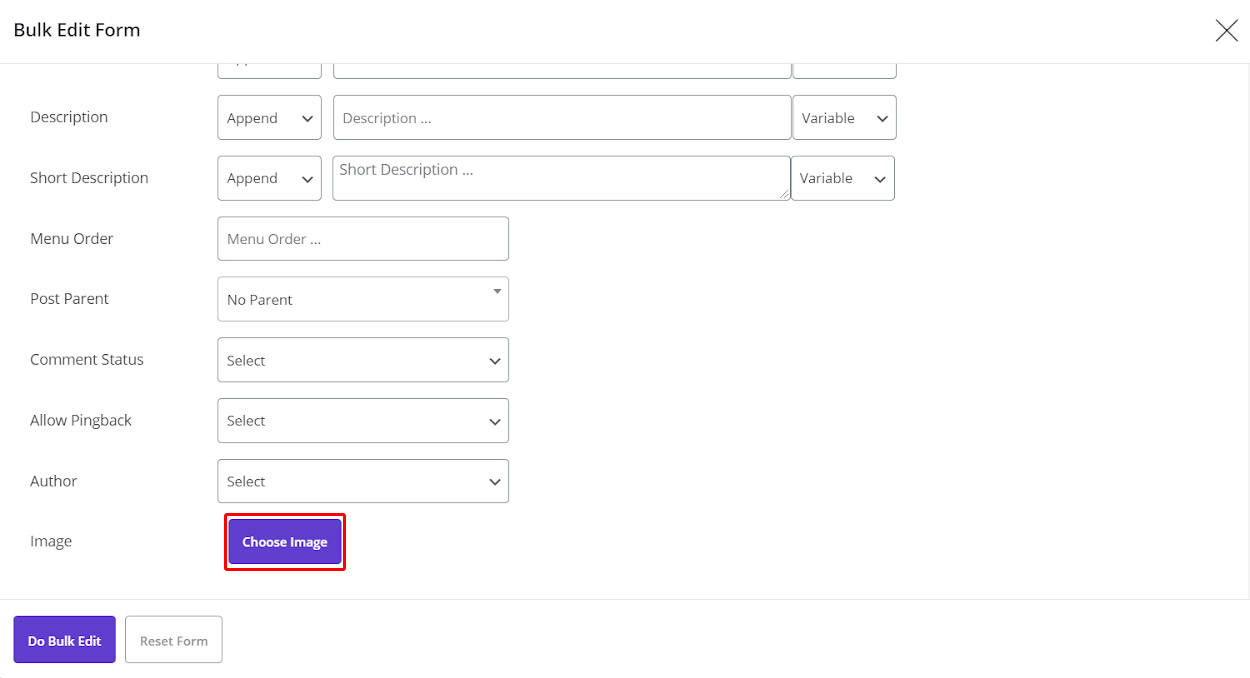Open the Short Description Append dropdown
The height and width of the screenshot is (678, 1250).
point(269,178)
